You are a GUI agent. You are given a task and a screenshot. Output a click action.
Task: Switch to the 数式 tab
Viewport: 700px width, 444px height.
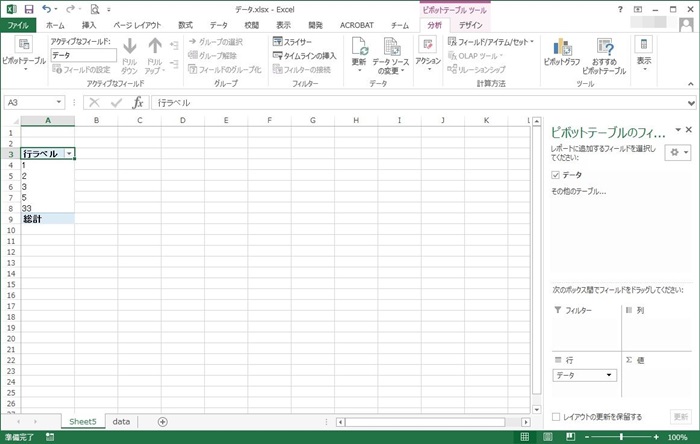click(x=185, y=25)
